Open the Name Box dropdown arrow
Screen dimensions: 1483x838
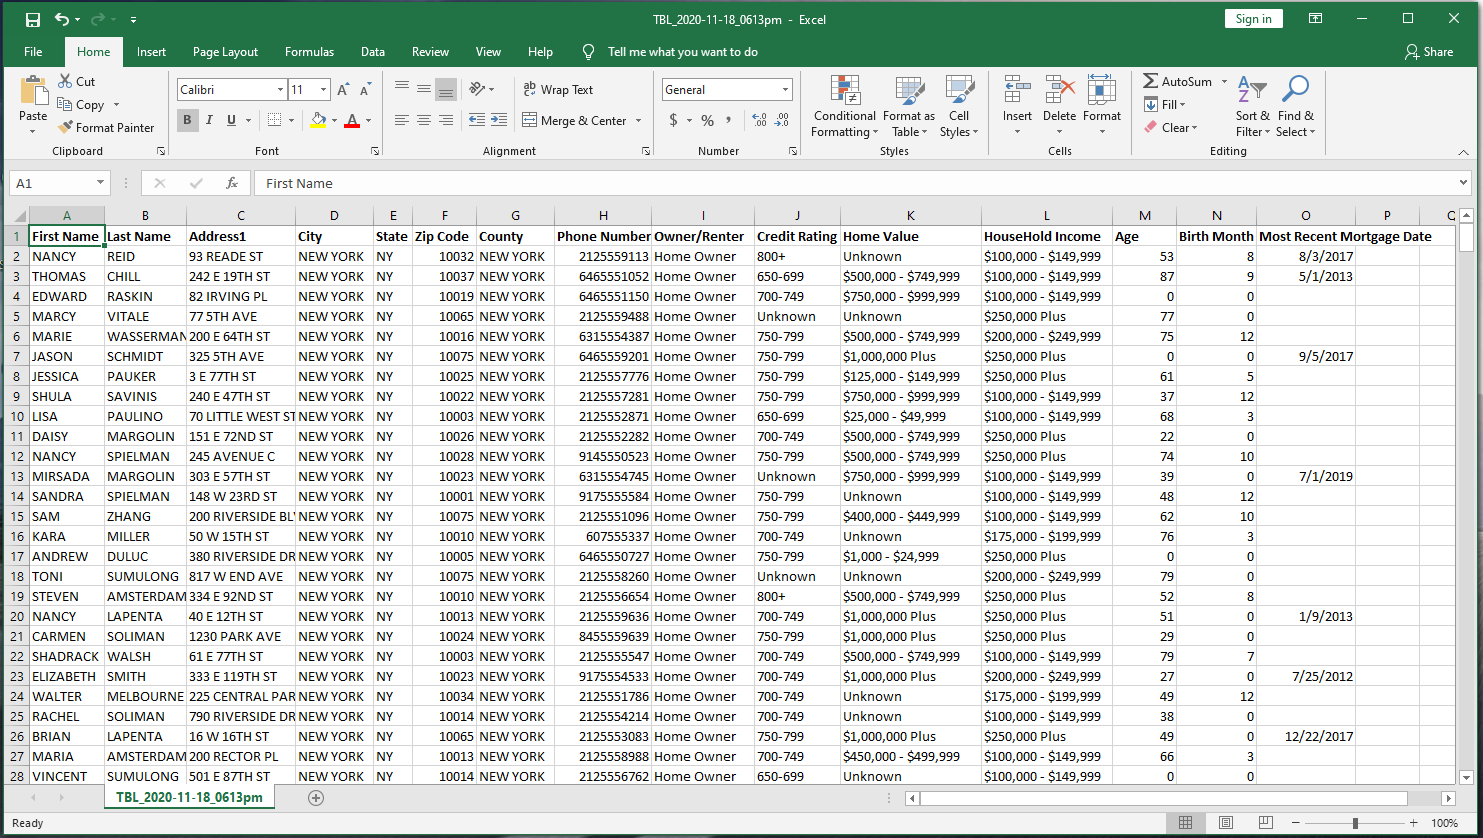point(100,184)
